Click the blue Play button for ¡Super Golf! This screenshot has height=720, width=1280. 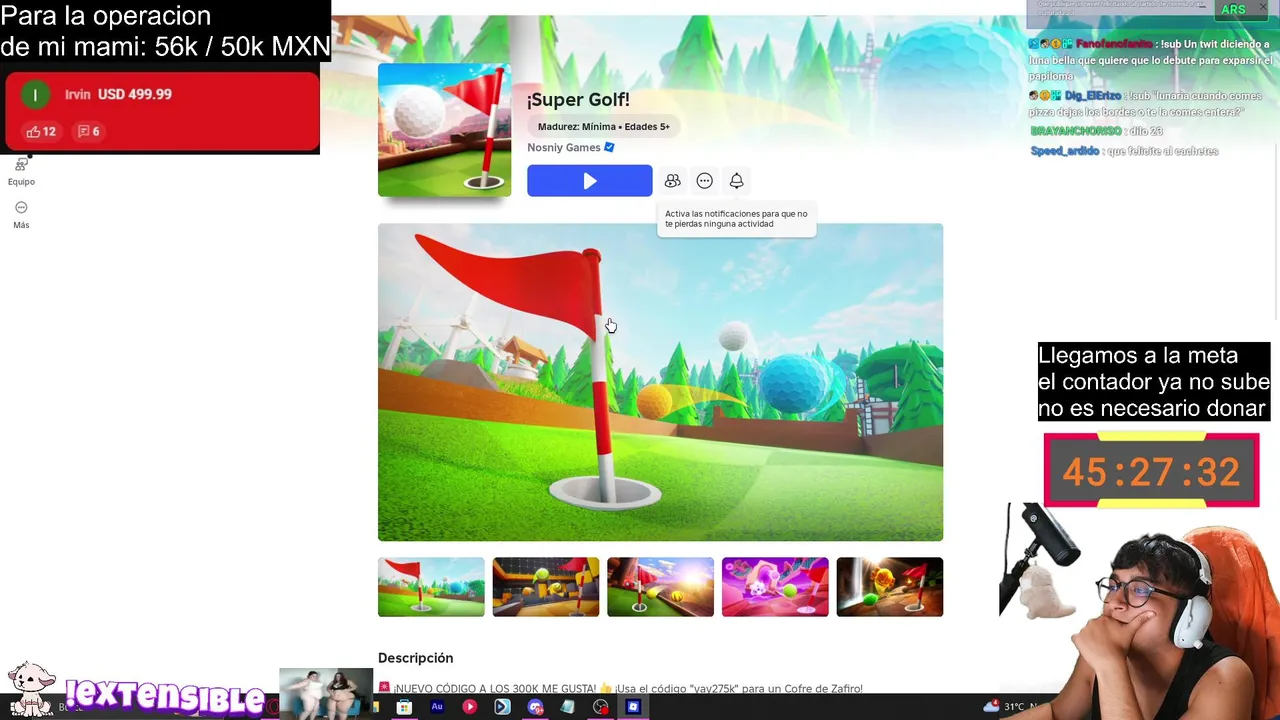589,181
